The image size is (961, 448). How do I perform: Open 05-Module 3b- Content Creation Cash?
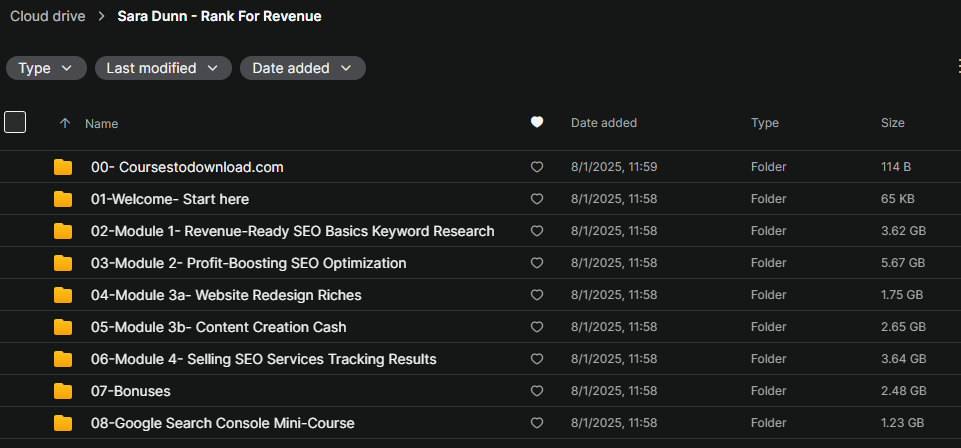coord(218,327)
